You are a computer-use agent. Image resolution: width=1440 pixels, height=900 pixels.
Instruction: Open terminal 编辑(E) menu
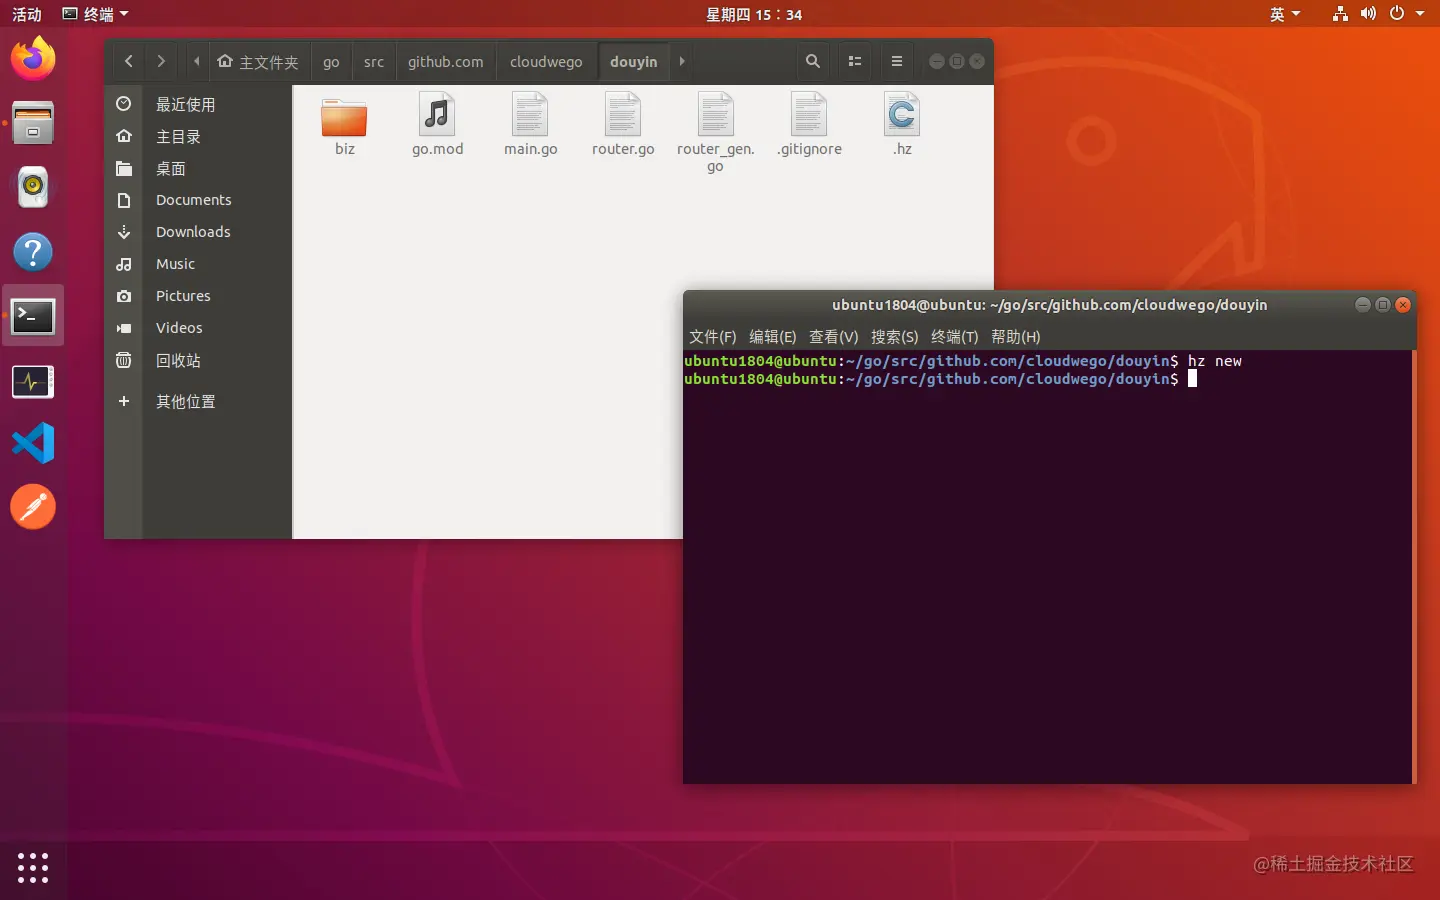pos(773,337)
